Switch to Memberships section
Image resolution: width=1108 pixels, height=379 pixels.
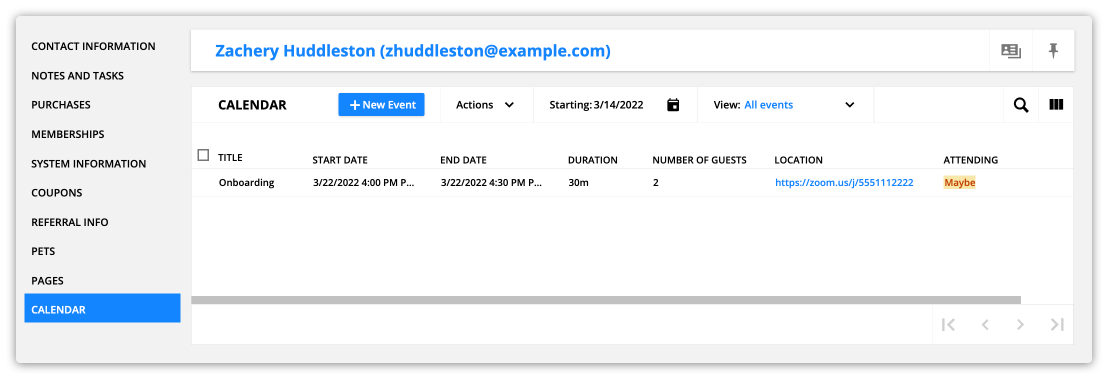(x=68, y=134)
